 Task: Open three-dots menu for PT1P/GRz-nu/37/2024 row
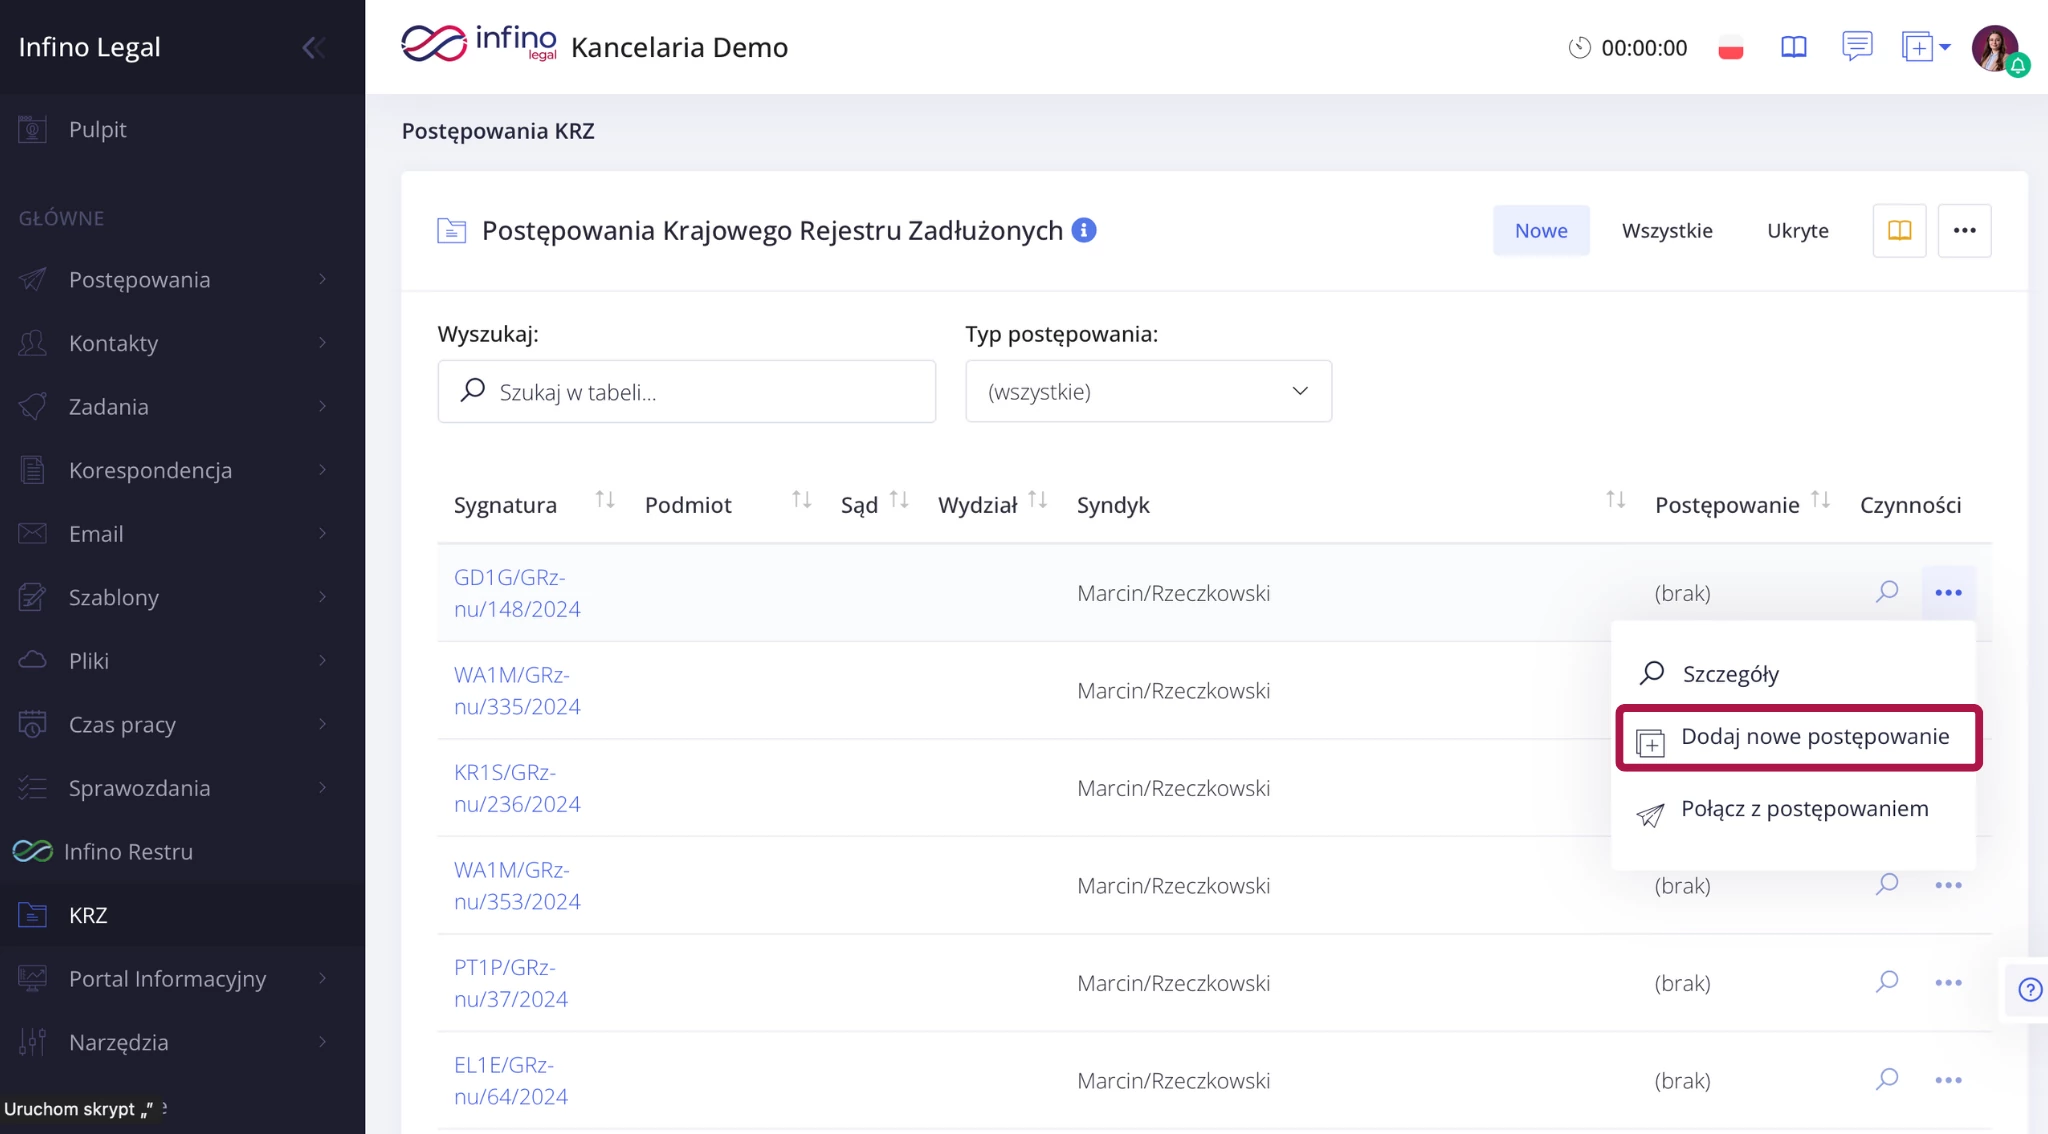1947,983
